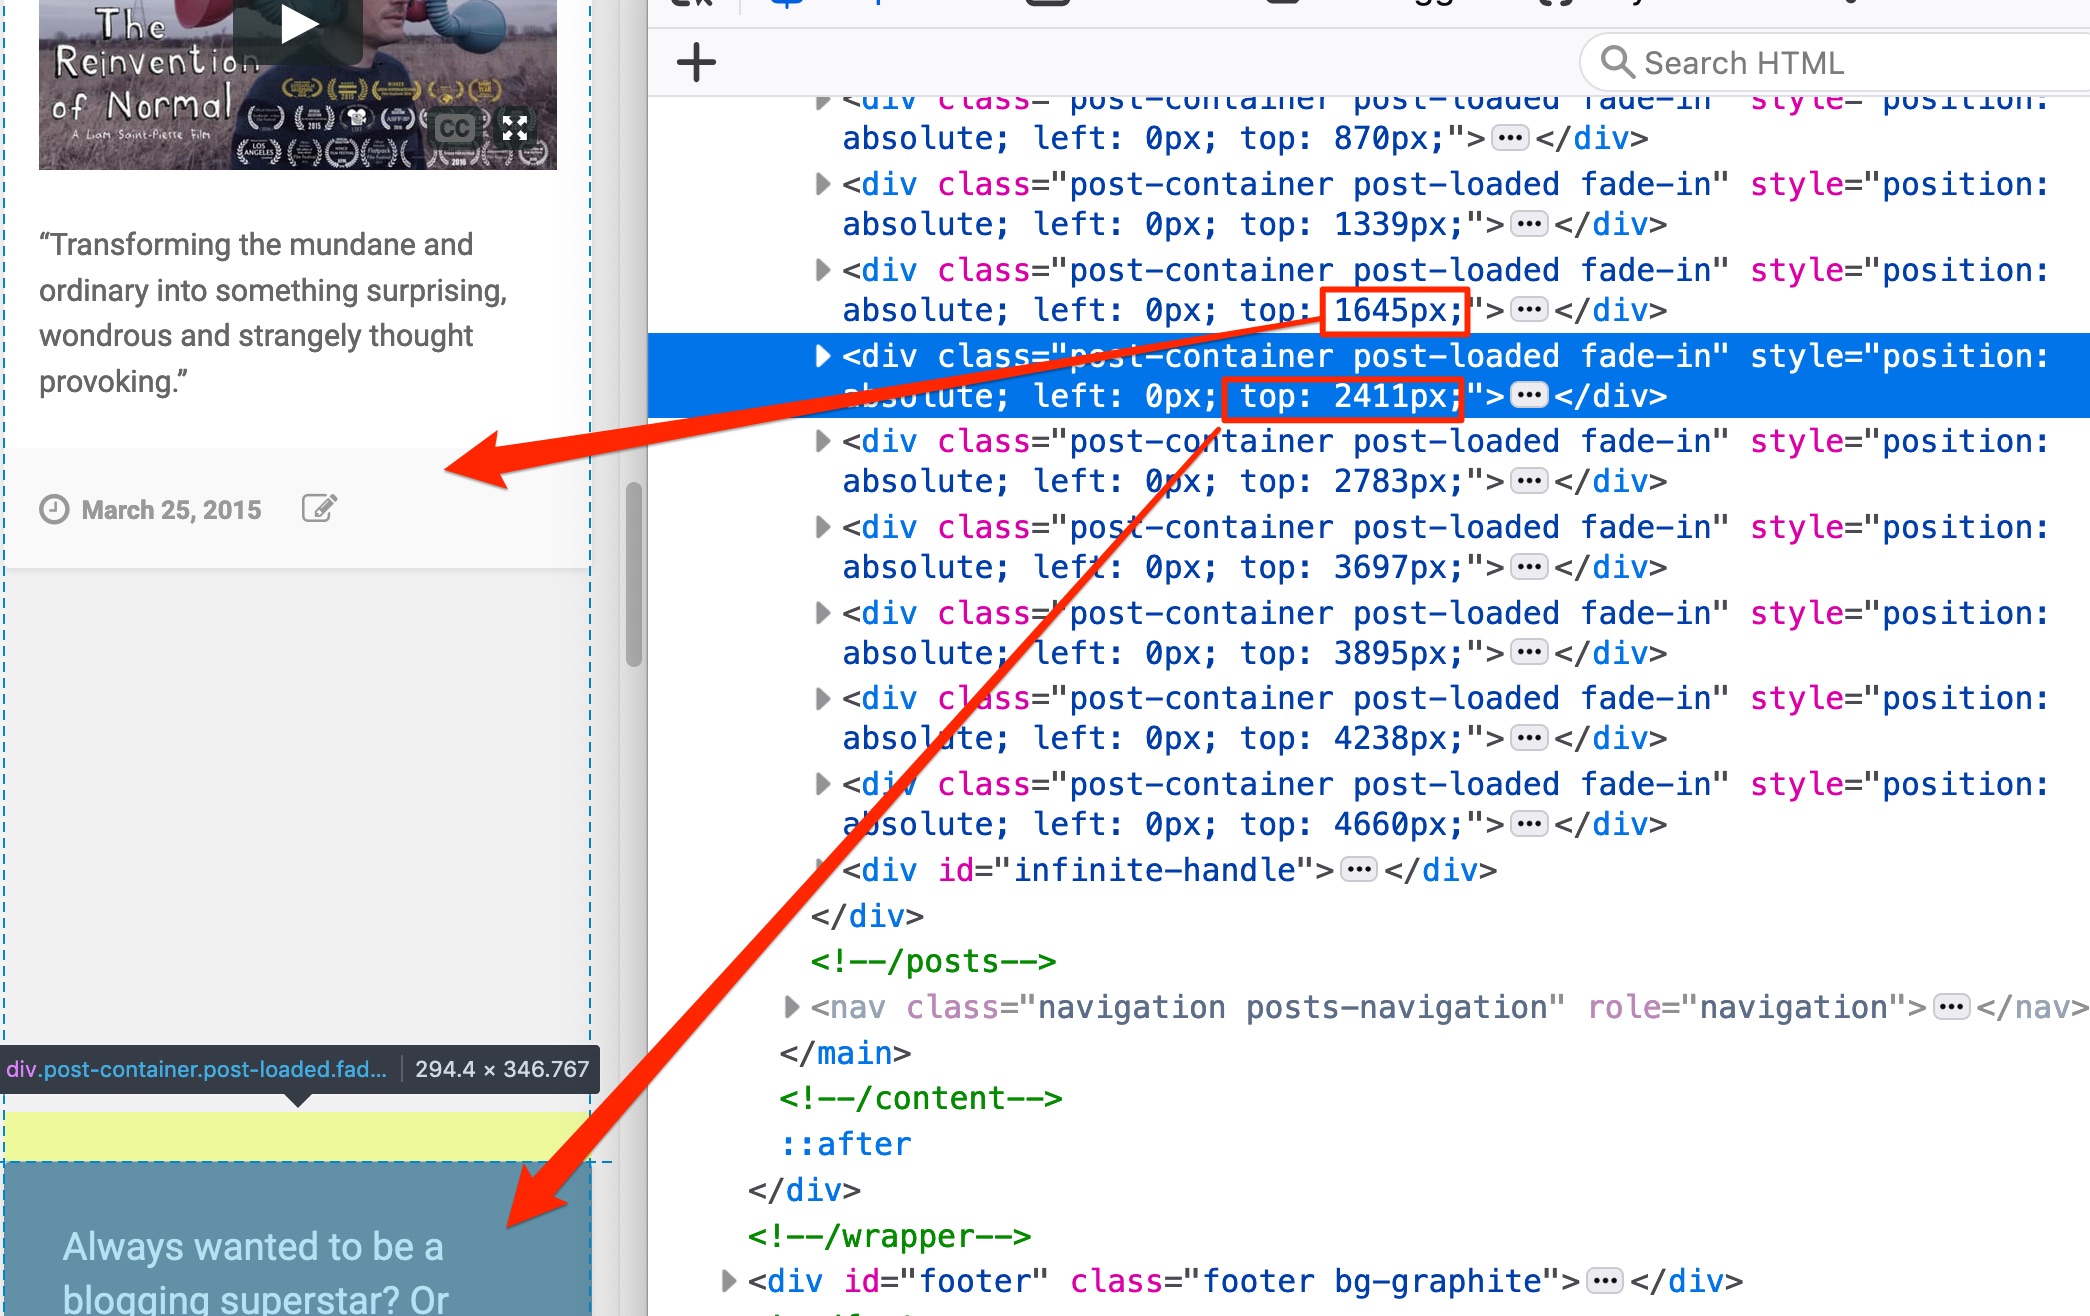Click the March 25, 2015 date link

coord(171,510)
